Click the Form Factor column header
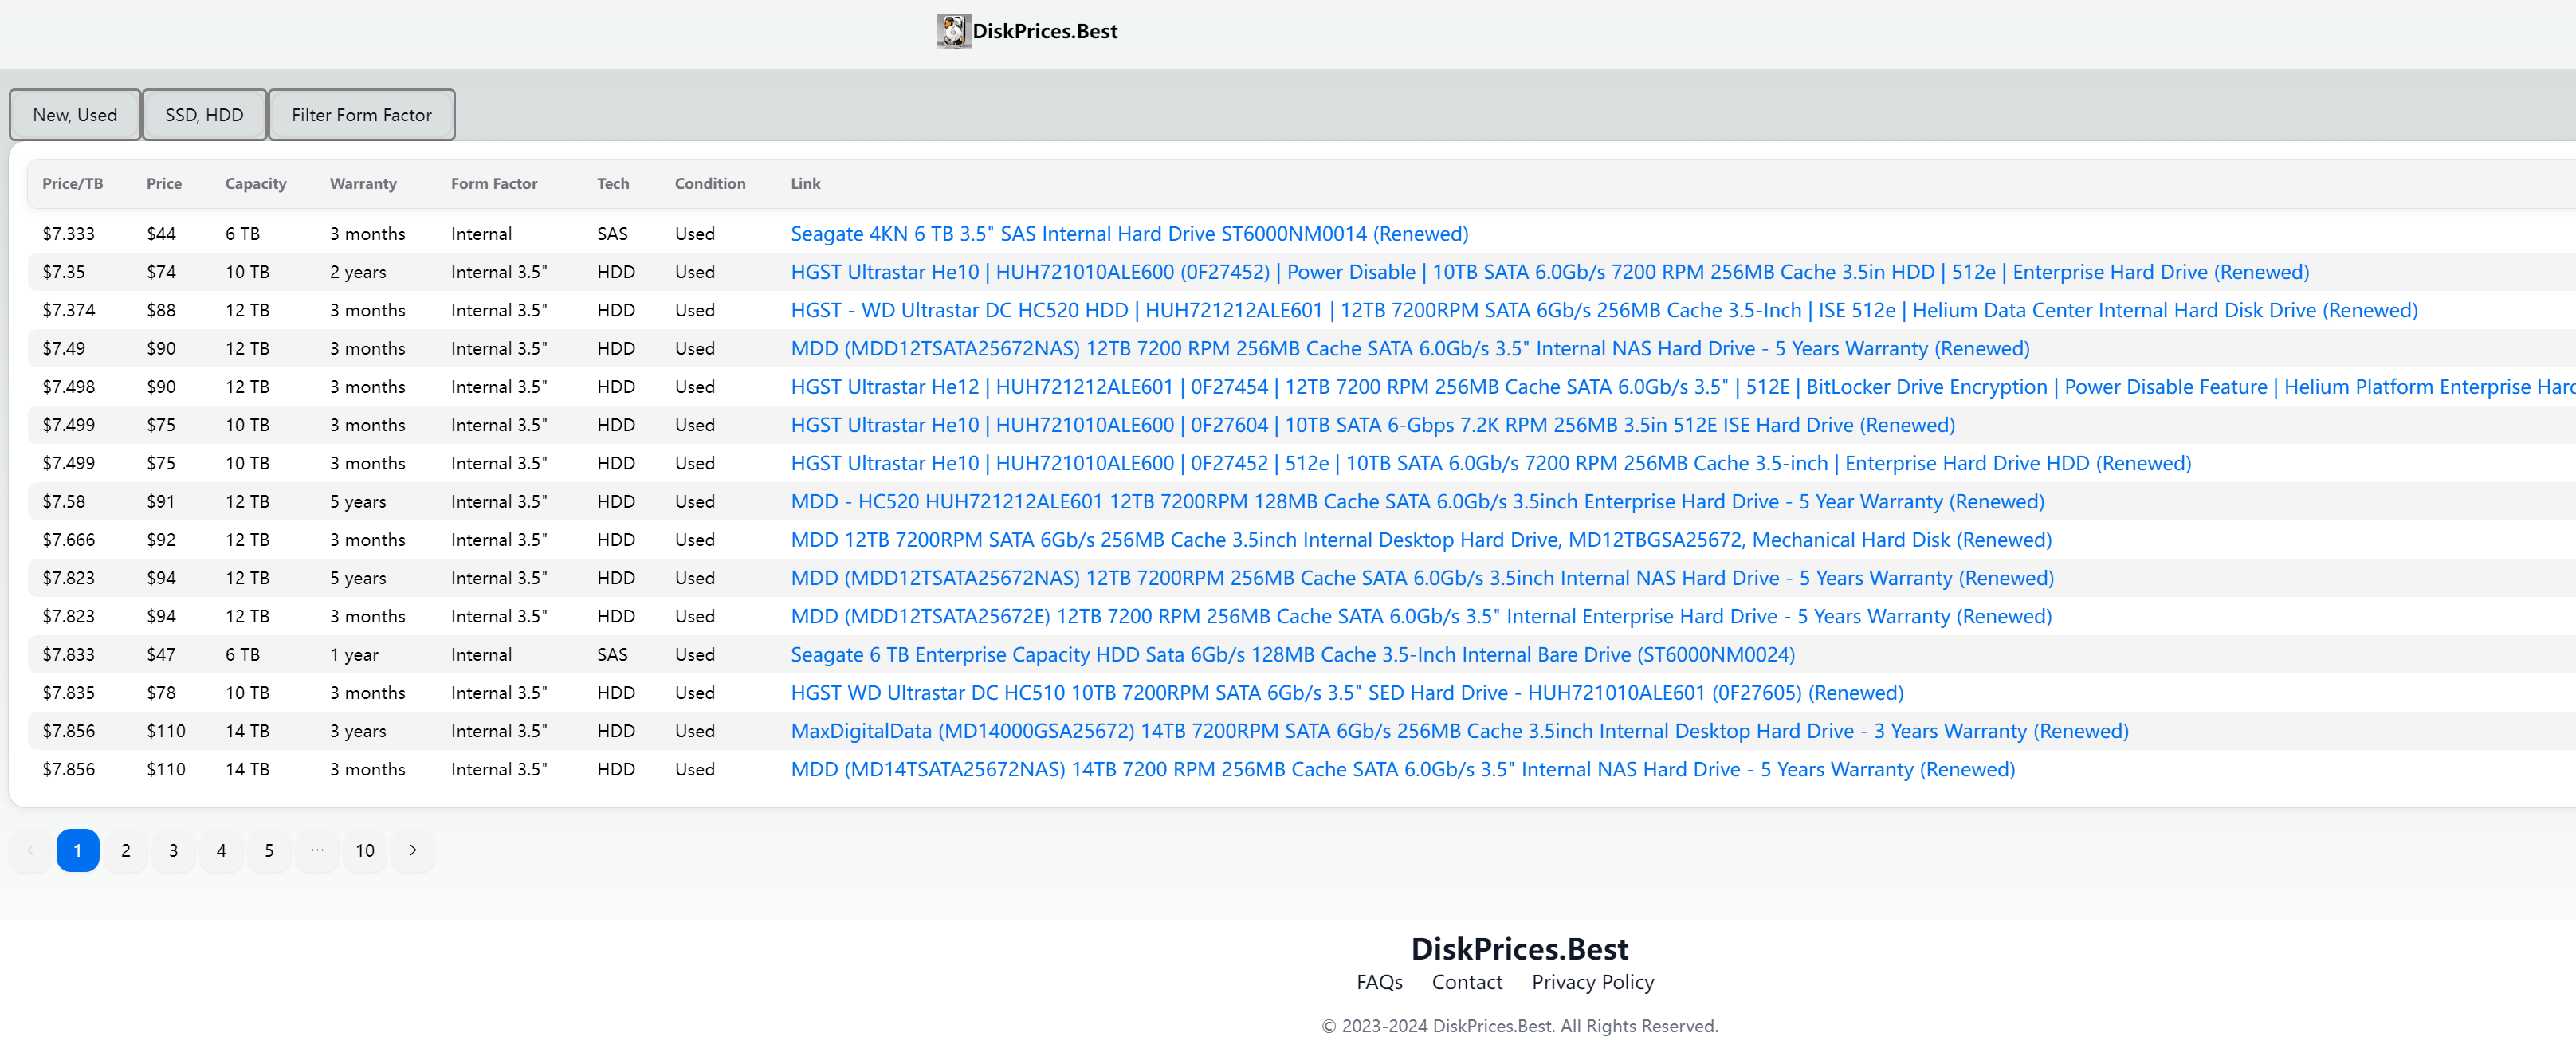This screenshot has width=2576, height=1064. point(494,183)
